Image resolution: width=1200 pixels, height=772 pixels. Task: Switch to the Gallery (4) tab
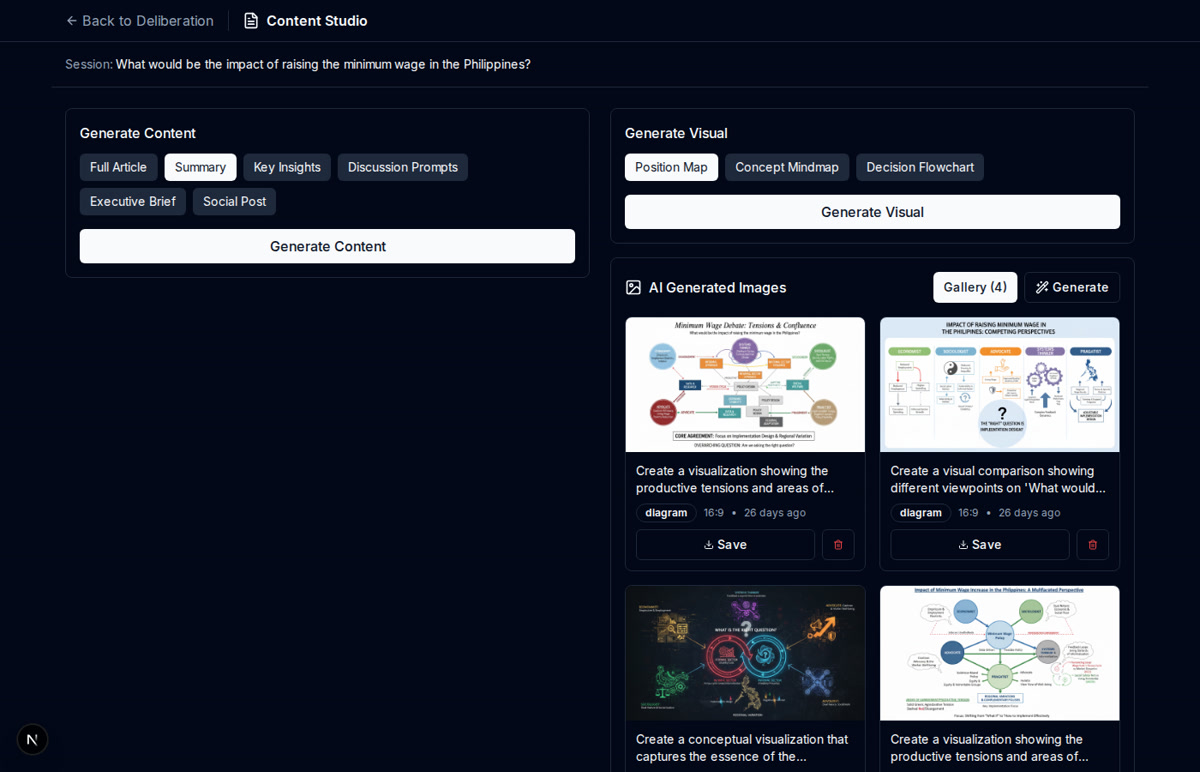click(974, 287)
